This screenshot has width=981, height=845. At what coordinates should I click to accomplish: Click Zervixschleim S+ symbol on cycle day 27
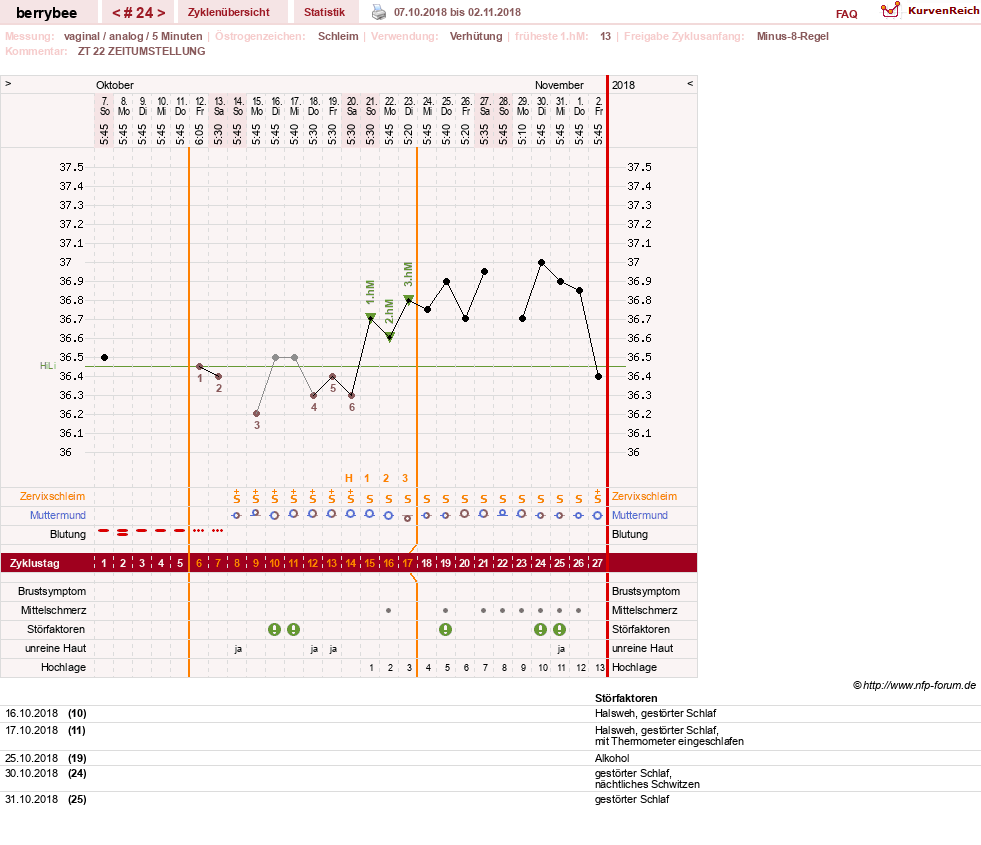(x=597, y=497)
